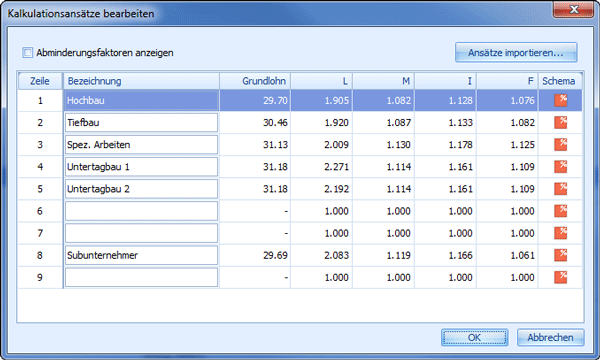
Task: Select row number 4 cell
Action: [40, 167]
